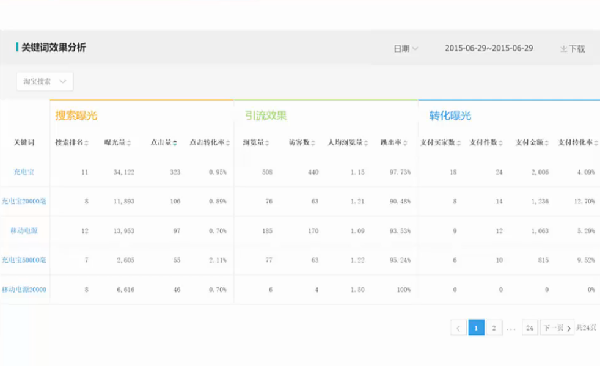Click exposure value 6,616

pos(126,290)
